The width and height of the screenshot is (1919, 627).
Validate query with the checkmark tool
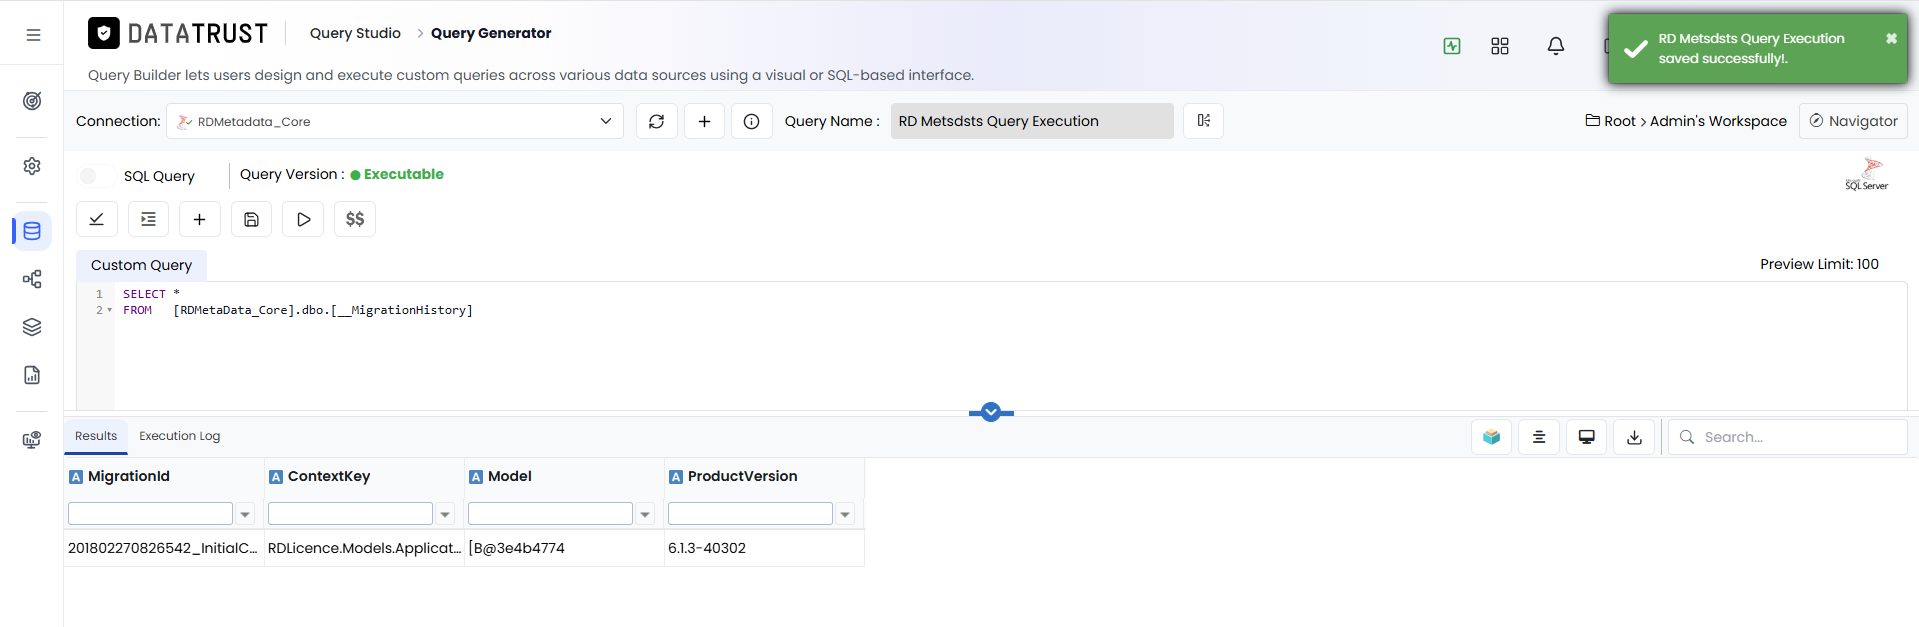point(97,219)
